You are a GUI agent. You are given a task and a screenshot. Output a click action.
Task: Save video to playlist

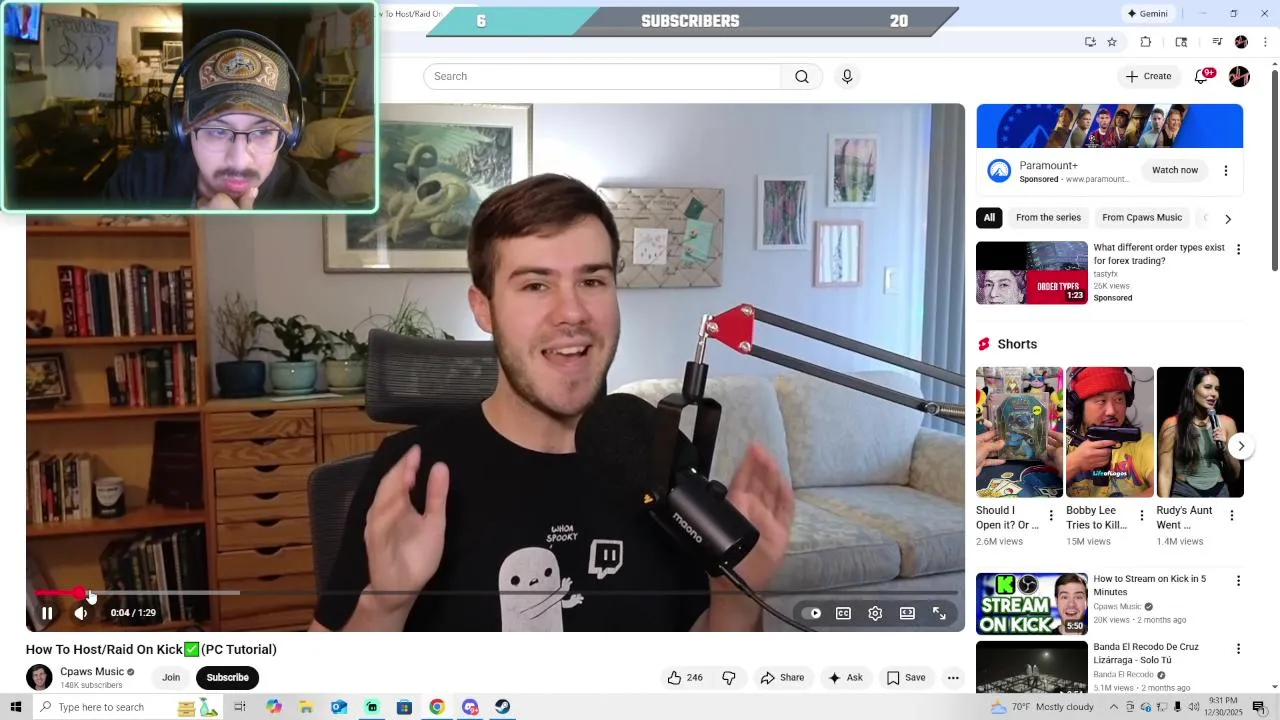tap(906, 677)
